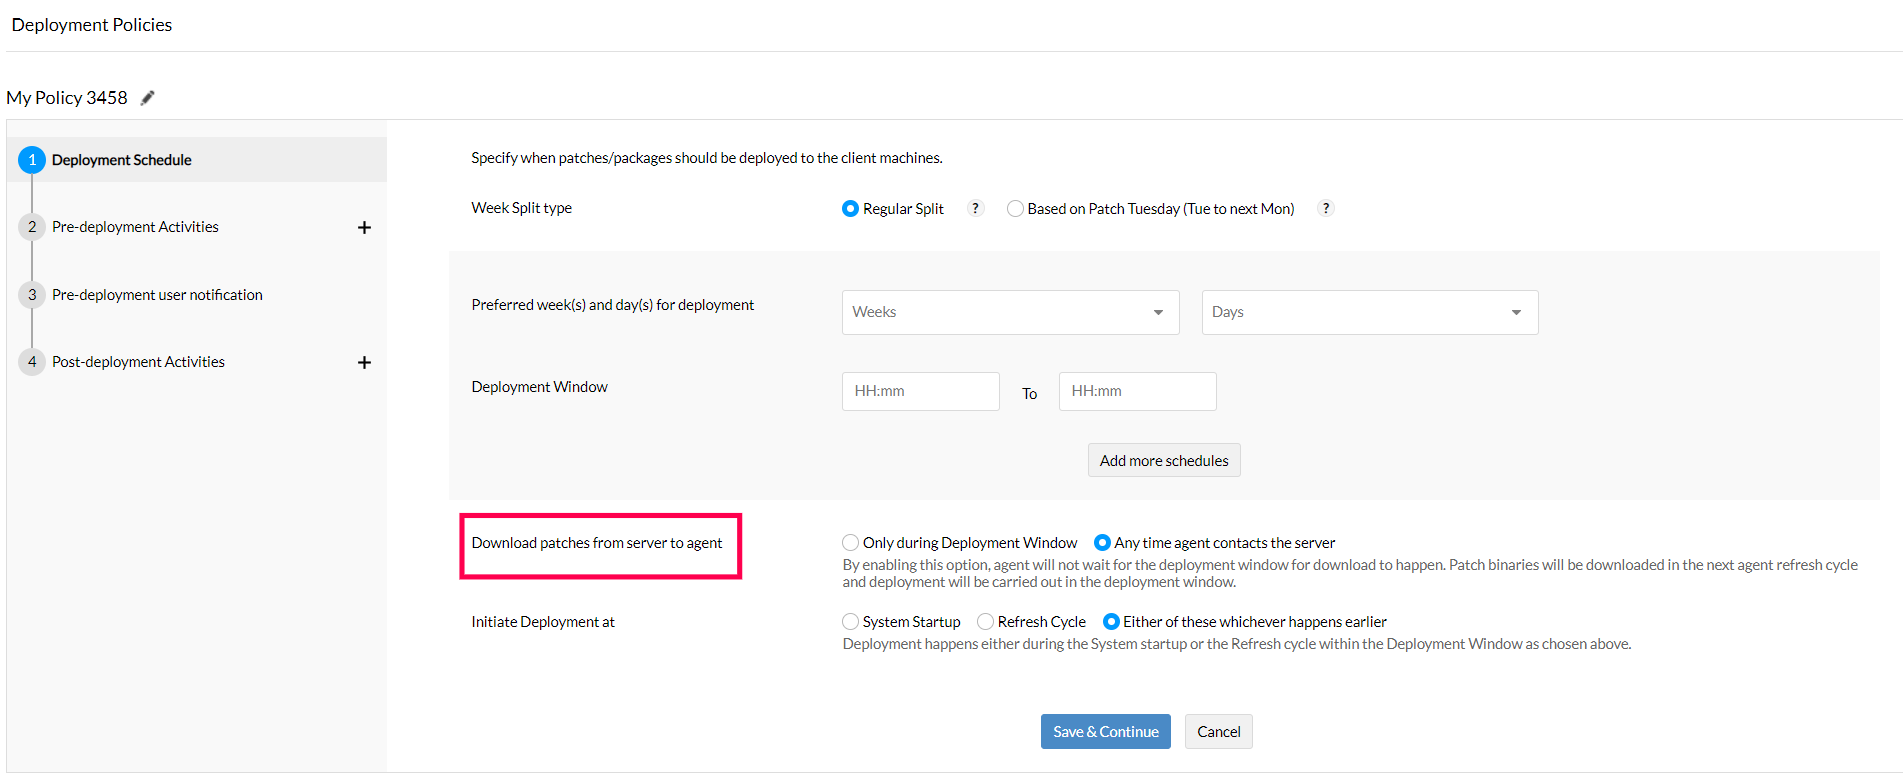This screenshot has height=775, width=1903.
Task: Open the Weeks dropdown
Action: pyautogui.click(x=1010, y=312)
